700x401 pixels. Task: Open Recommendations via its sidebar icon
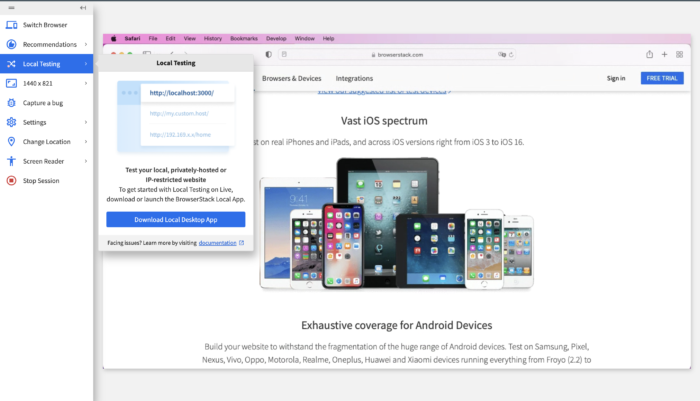pyautogui.click(x=11, y=44)
